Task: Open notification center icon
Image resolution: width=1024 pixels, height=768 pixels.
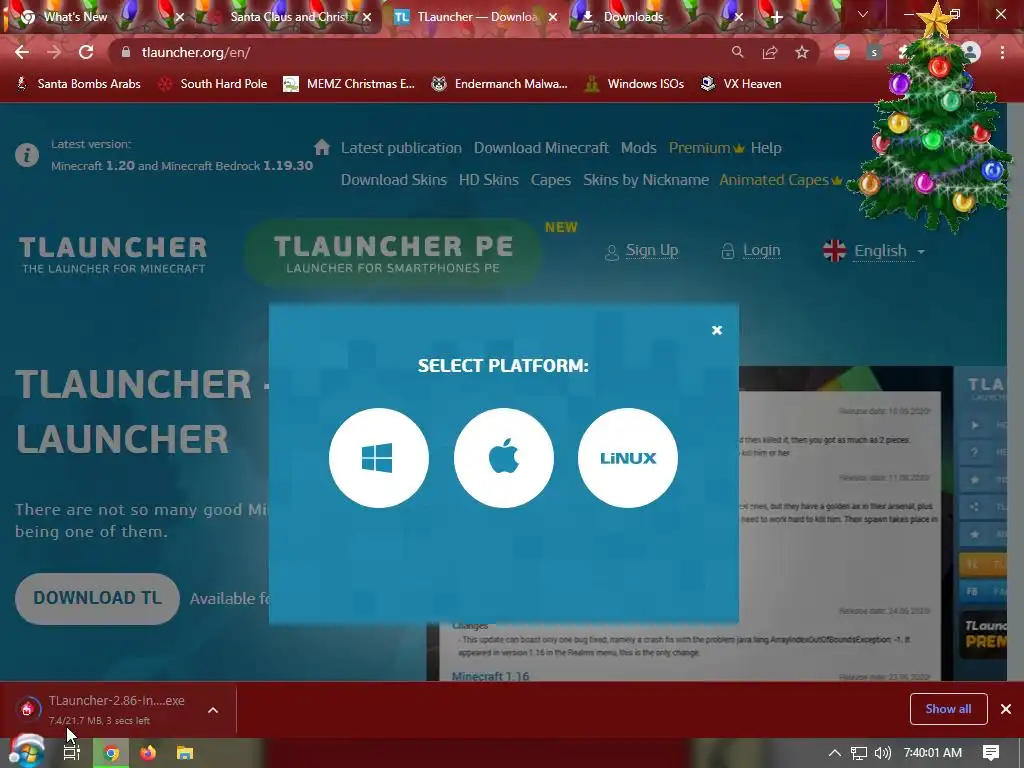Action: click(x=991, y=753)
